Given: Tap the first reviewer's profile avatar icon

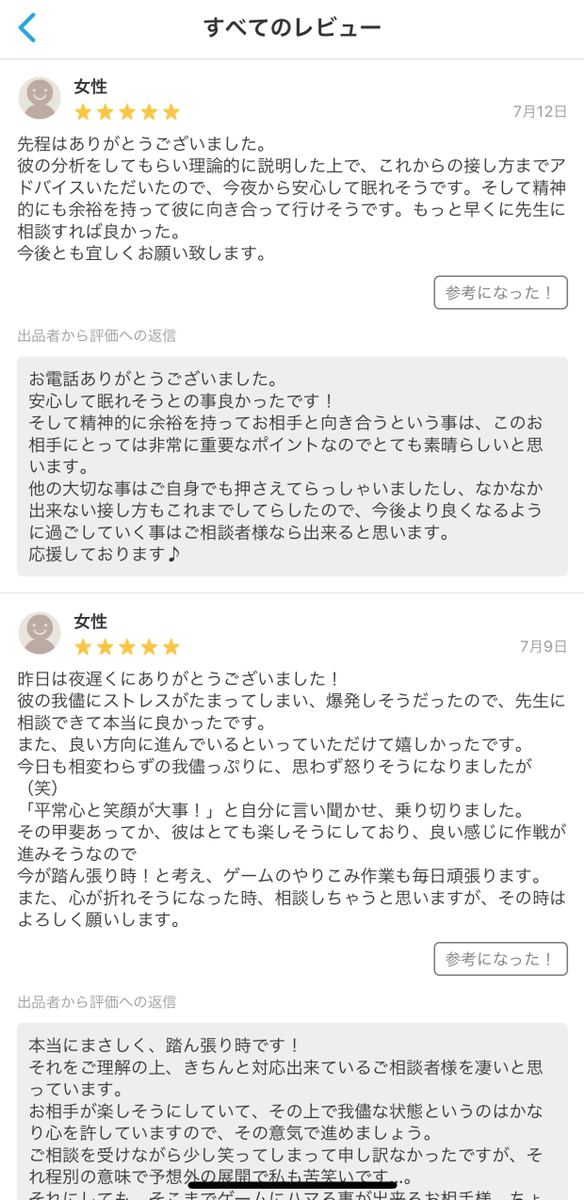Looking at the screenshot, I should (39, 97).
